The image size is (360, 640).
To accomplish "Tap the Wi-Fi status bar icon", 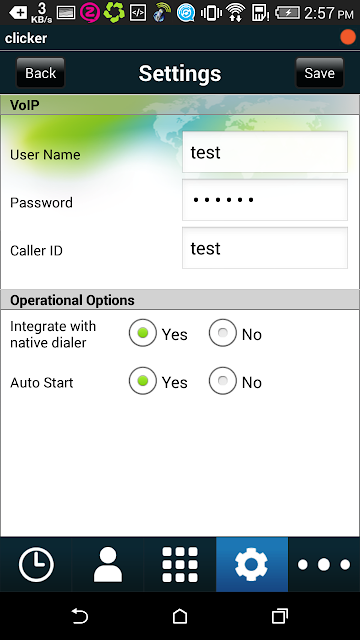I will (236, 13).
